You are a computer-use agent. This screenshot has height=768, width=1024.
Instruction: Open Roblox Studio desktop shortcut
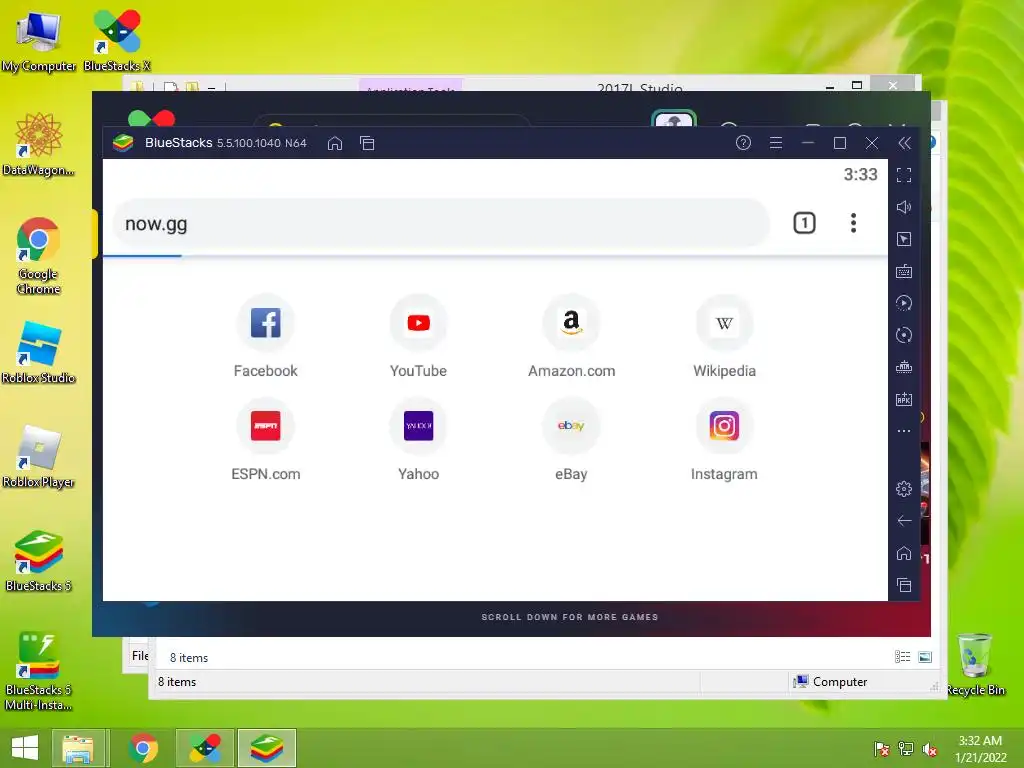[39, 352]
